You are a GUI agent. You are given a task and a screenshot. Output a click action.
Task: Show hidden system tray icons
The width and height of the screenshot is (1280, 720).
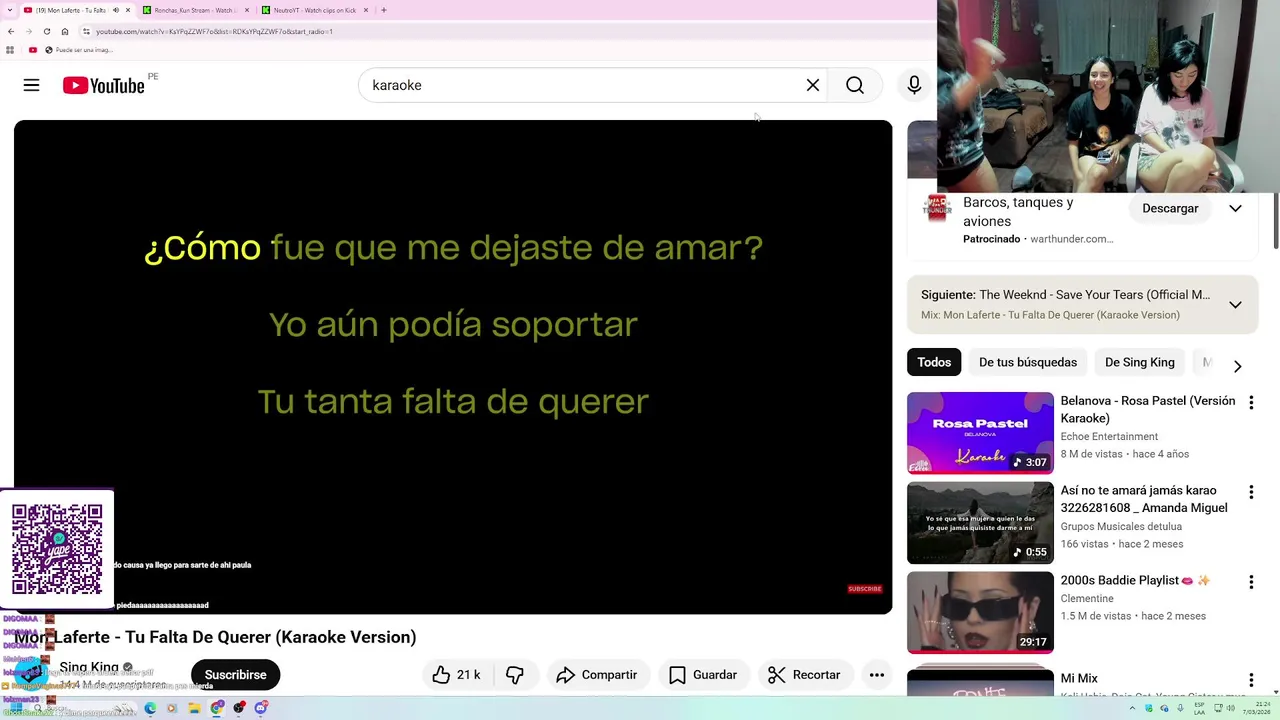[1133, 708]
